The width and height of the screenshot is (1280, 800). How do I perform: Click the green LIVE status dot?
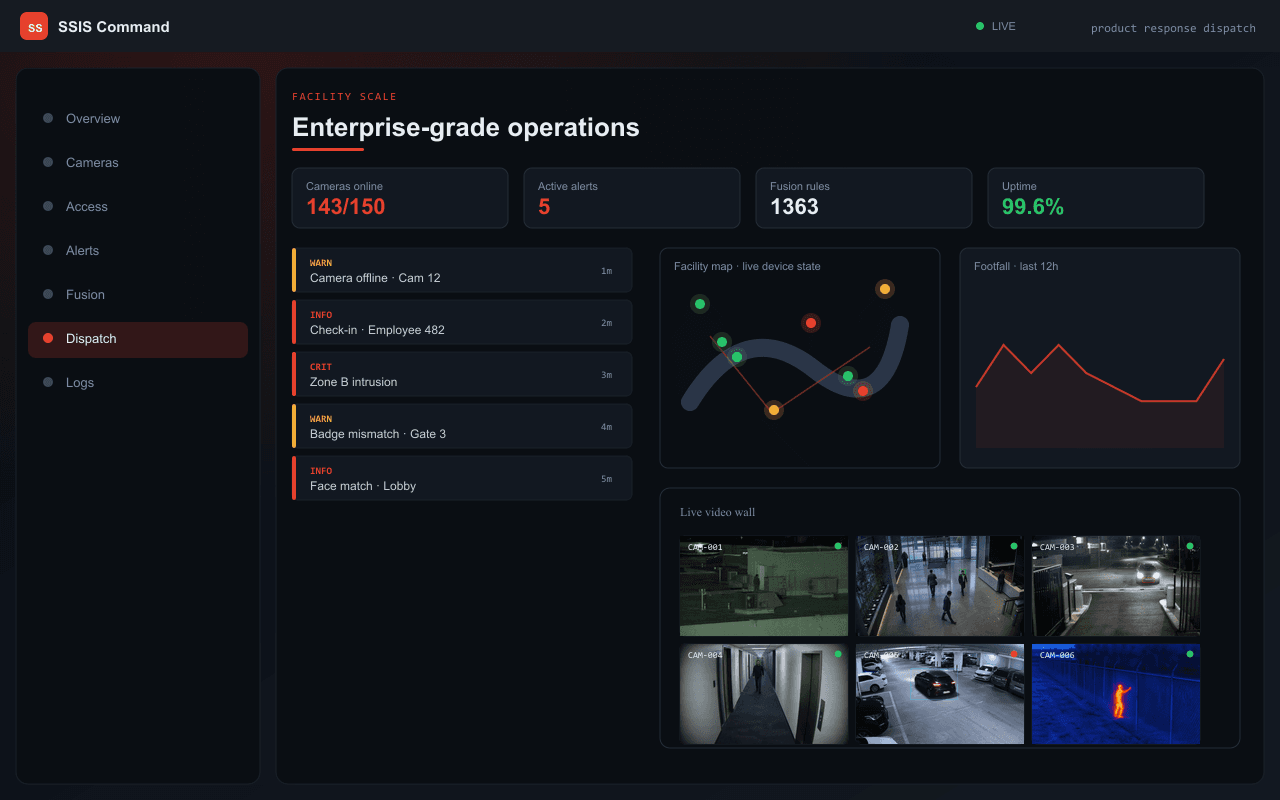point(980,26)
